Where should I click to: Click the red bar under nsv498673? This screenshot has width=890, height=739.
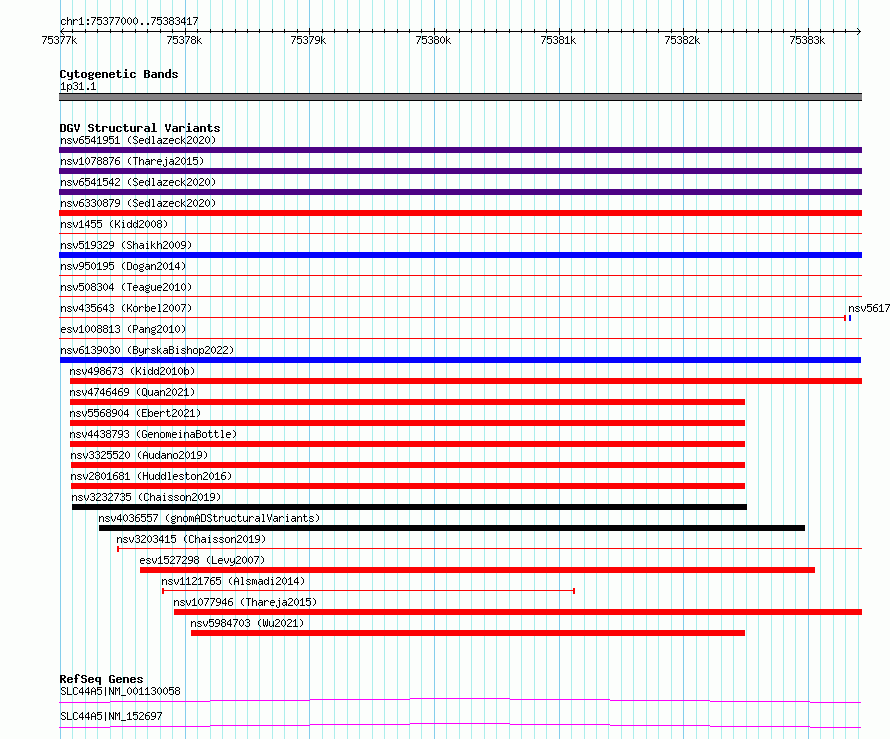465,381
